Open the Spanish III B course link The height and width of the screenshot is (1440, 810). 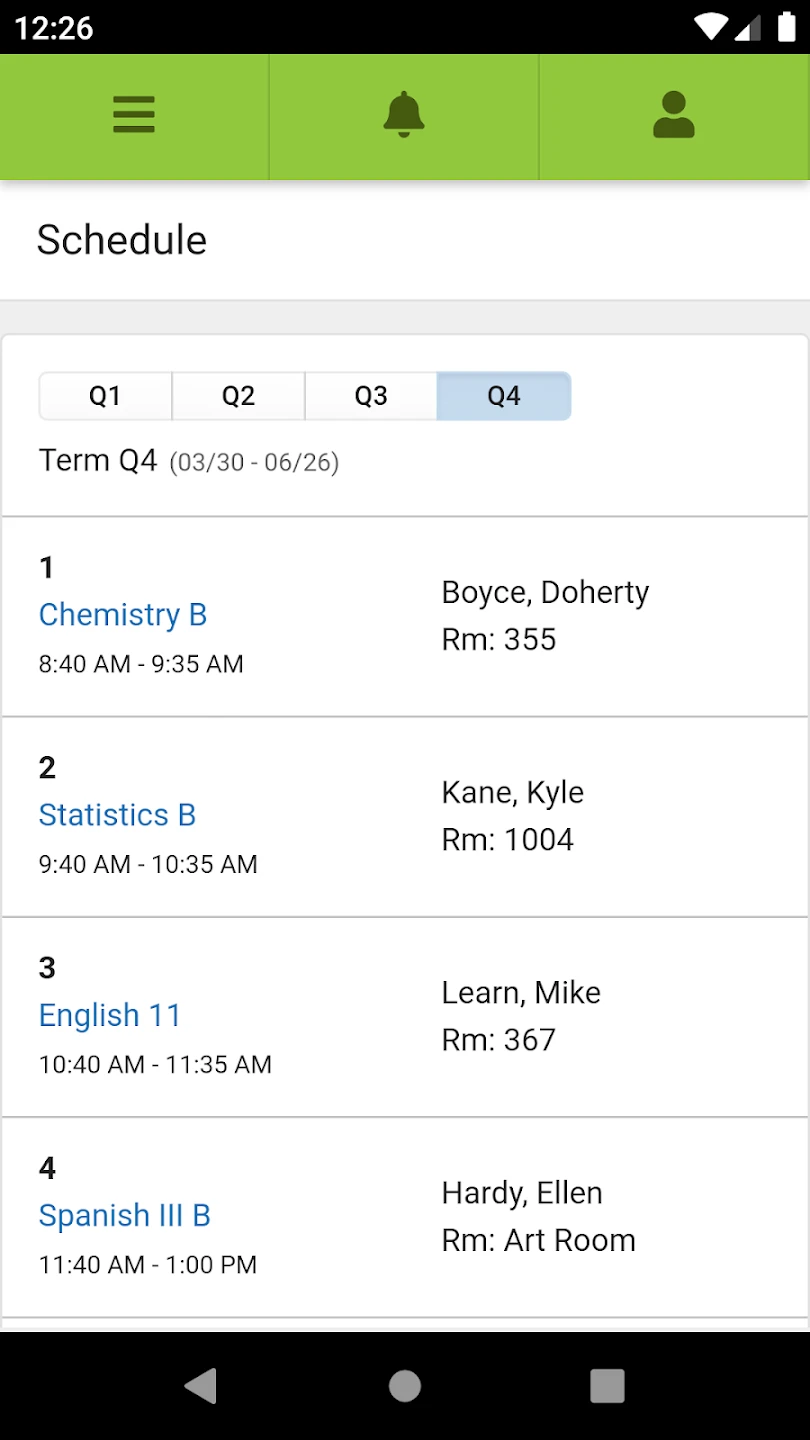point(125,1215)
